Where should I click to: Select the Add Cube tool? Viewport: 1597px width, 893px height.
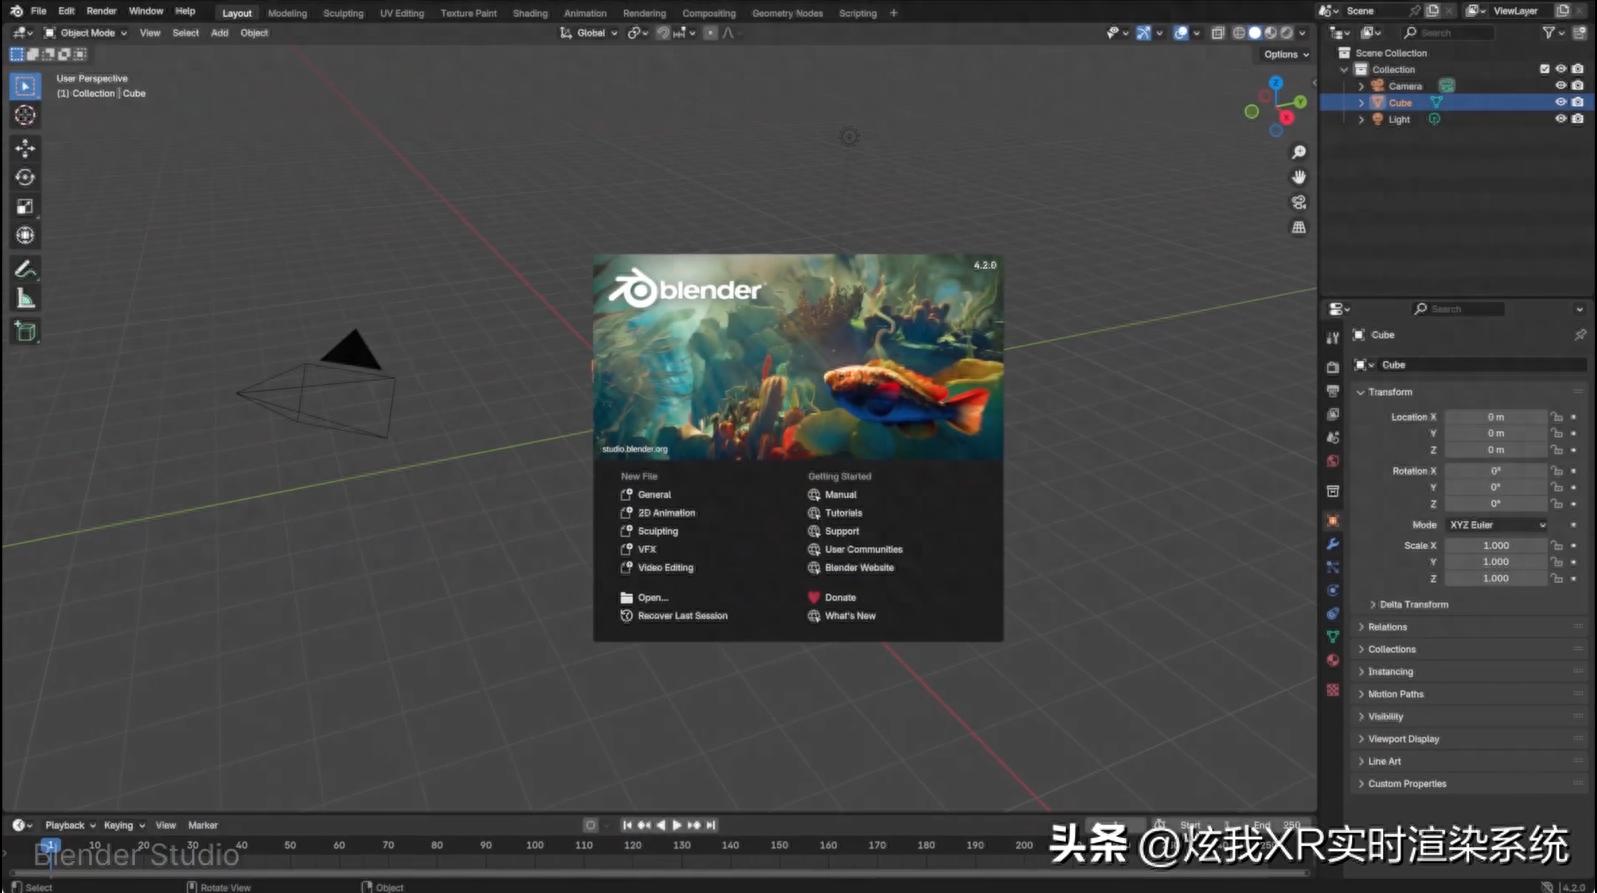click(x=25, y=332)
